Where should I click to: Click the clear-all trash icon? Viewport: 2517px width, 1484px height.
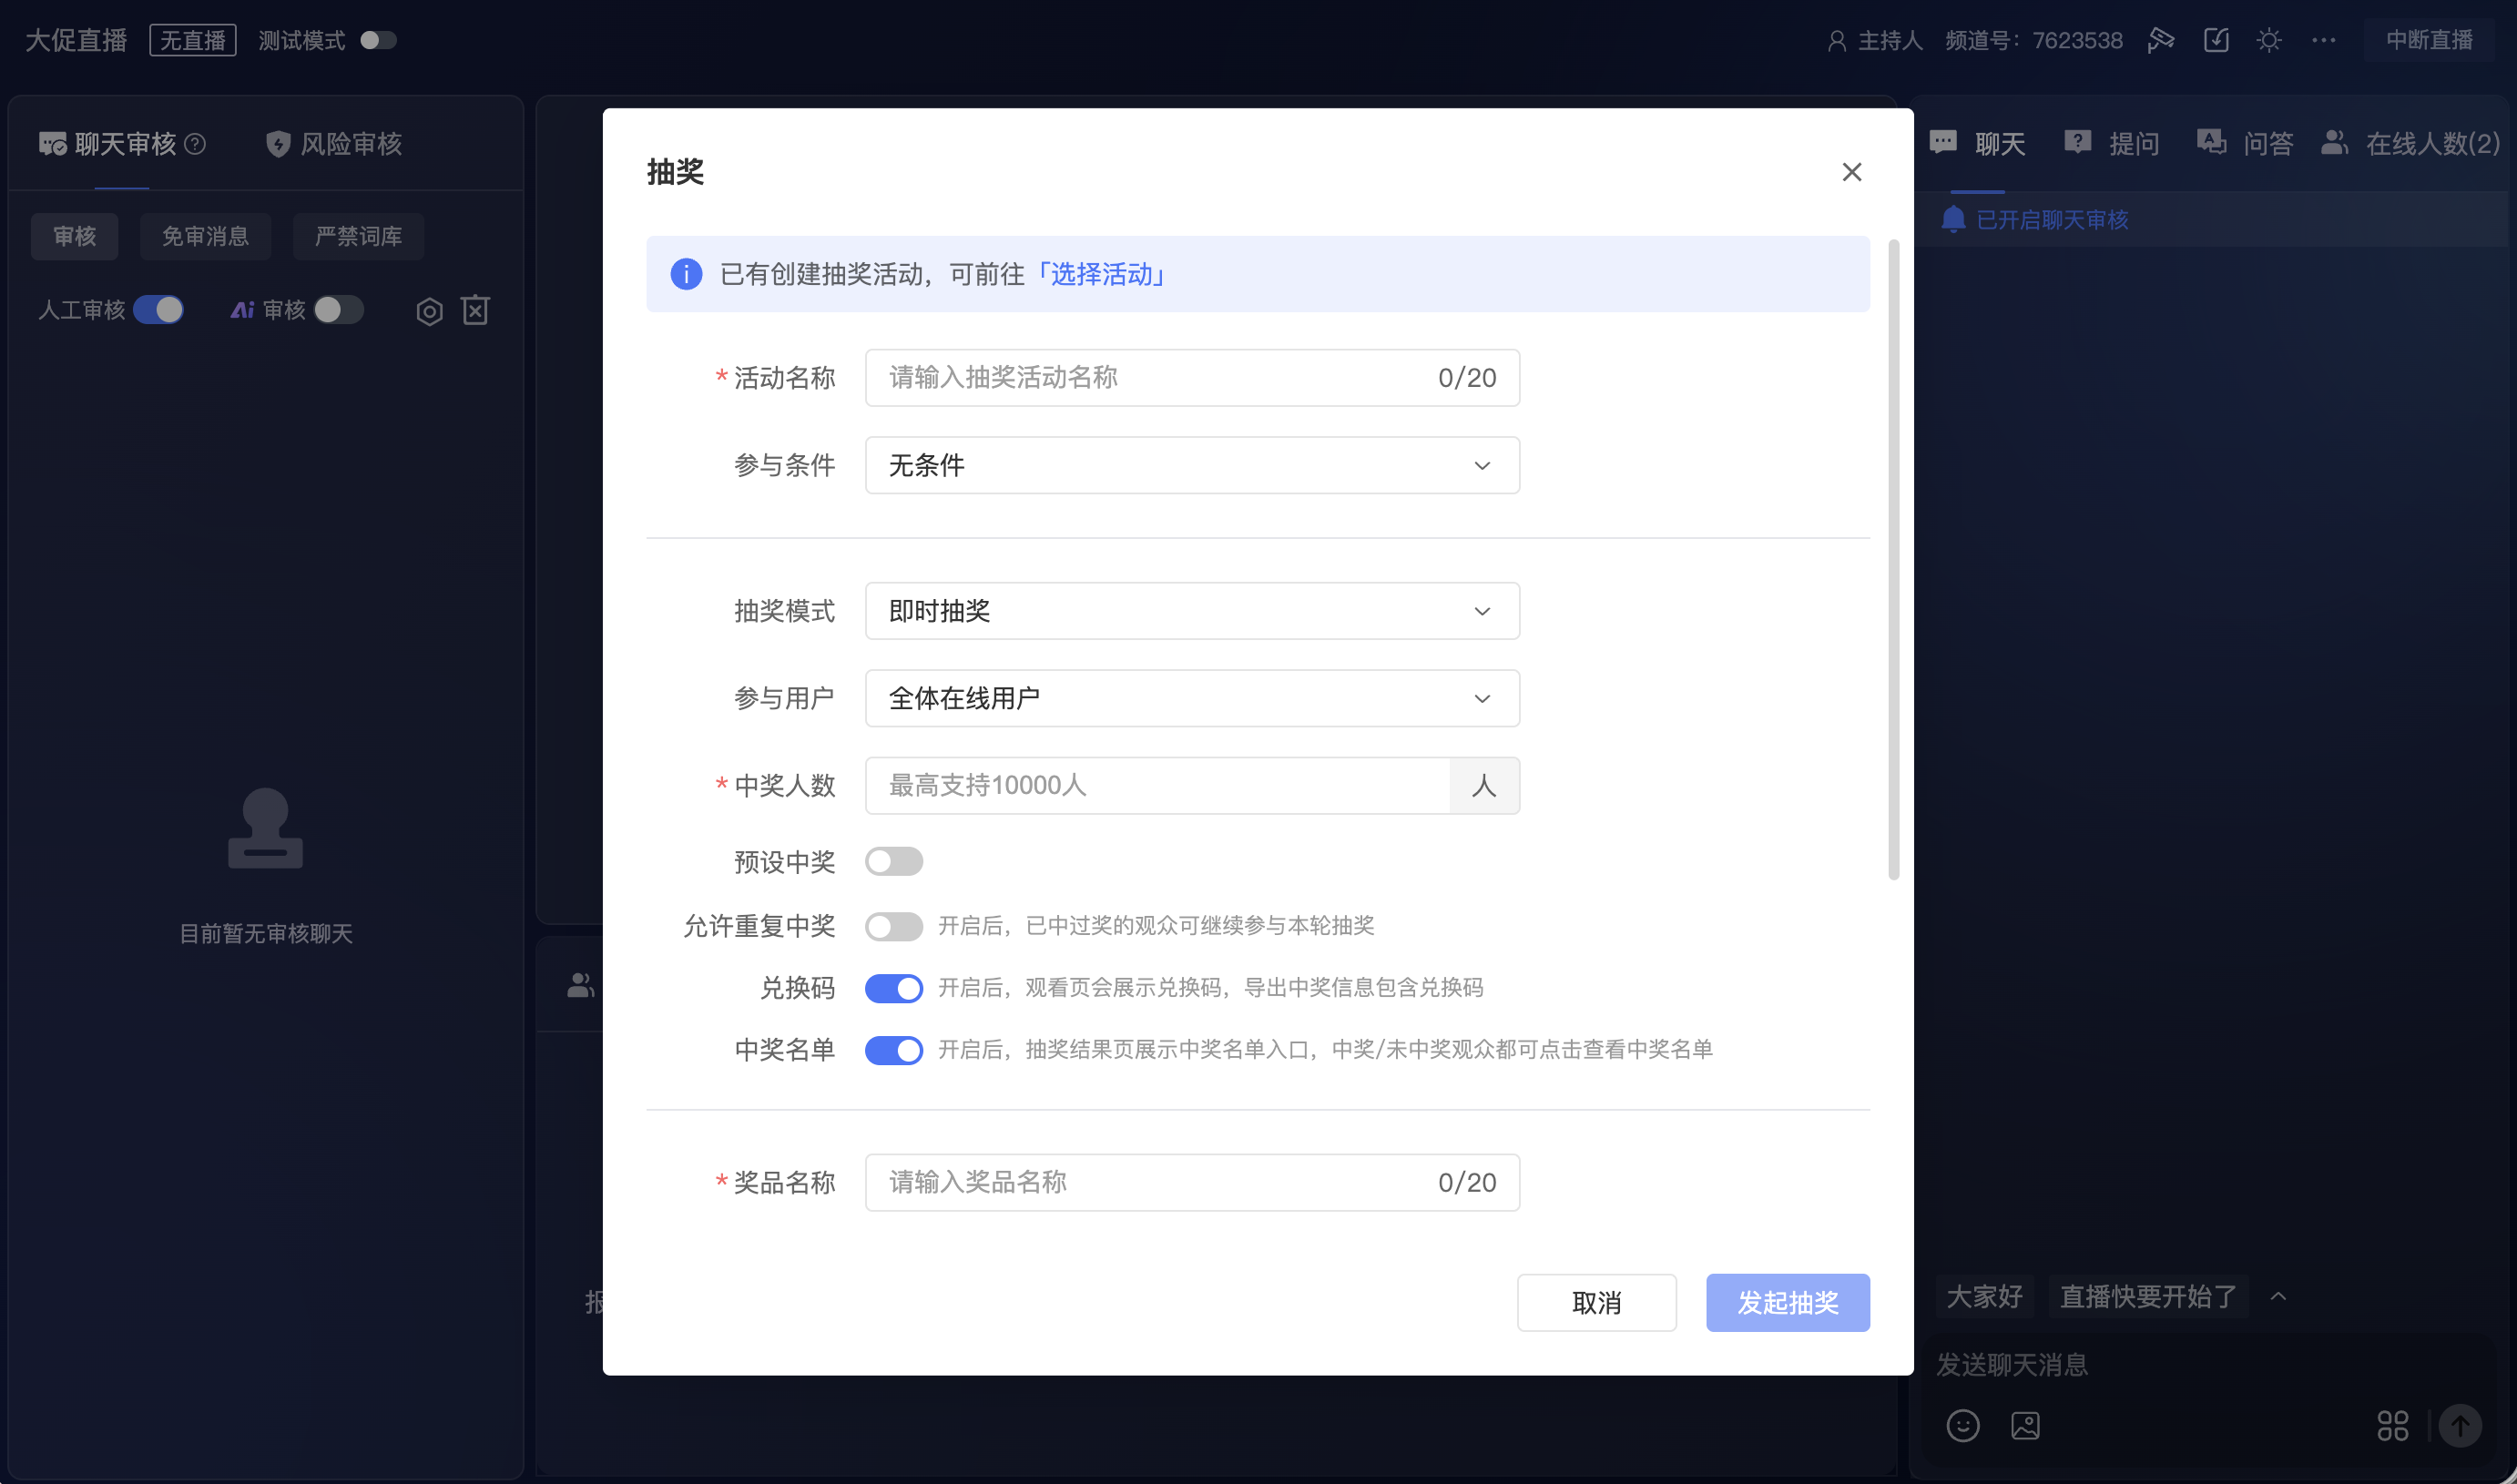pyautogui.click(x=475, y=310)
